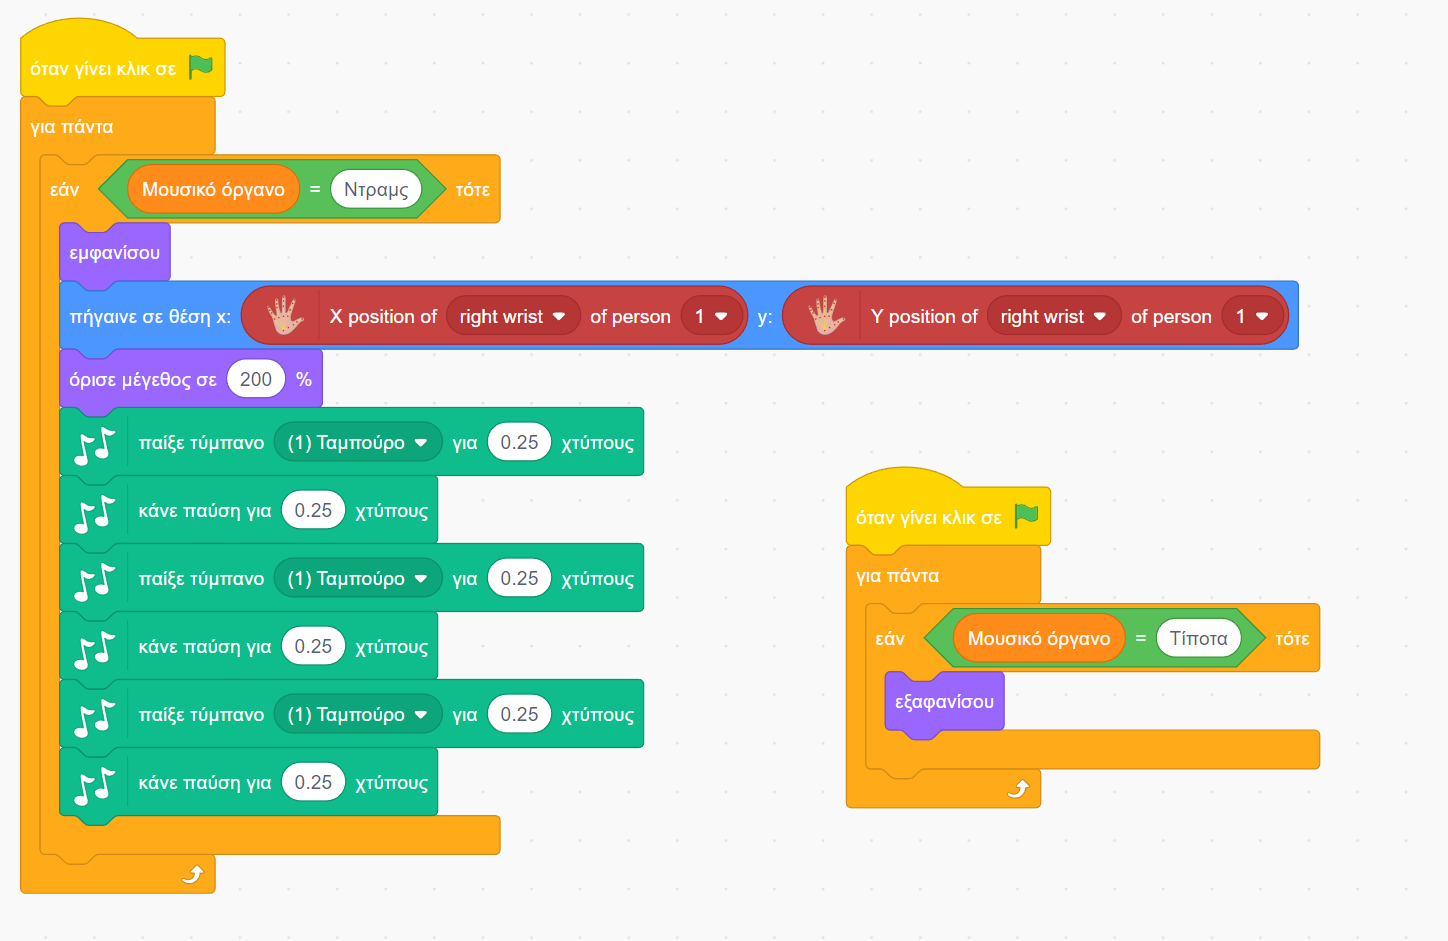Click the εξαφανίσου hide block
Screen dimensions: 1448x941
pyautogui.click(x=944, y=702)
